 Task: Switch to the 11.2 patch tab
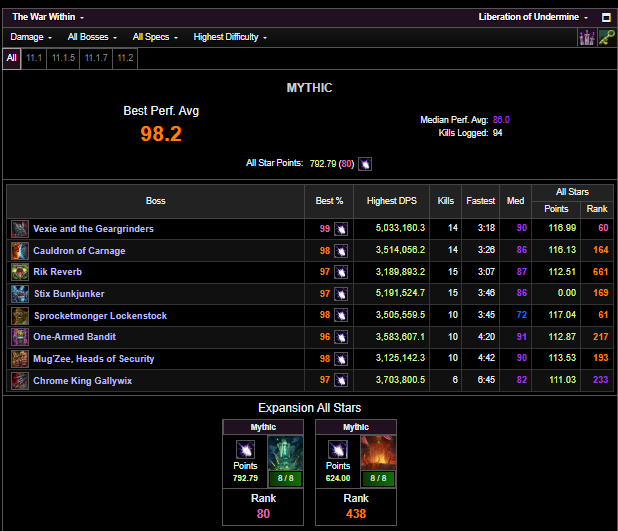125,58
